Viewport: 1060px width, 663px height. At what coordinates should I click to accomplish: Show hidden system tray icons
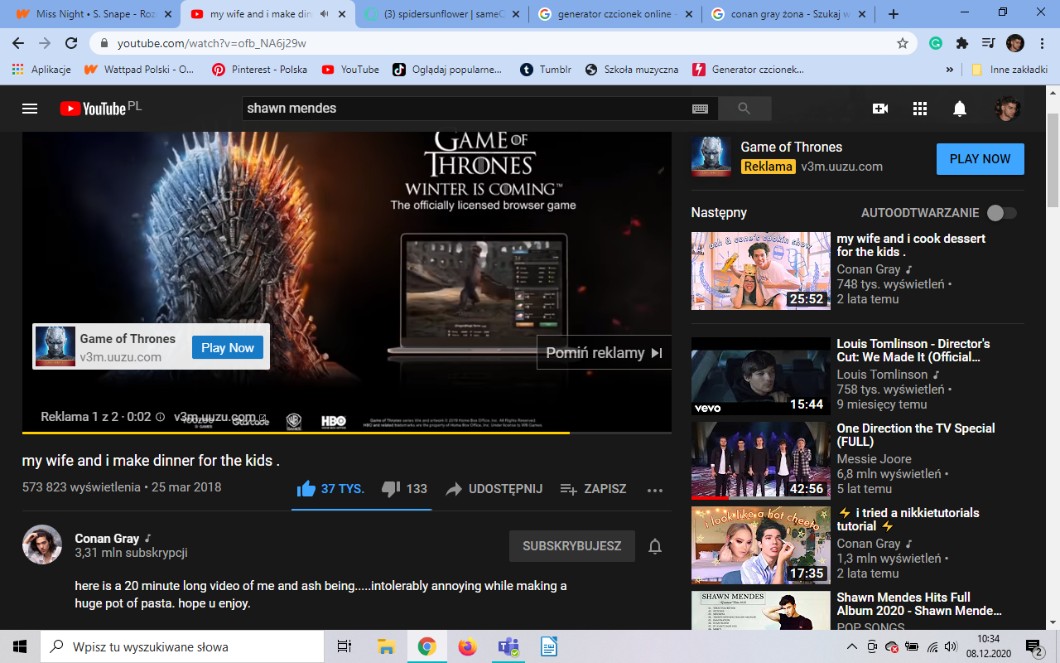click(x=852, y=647)
